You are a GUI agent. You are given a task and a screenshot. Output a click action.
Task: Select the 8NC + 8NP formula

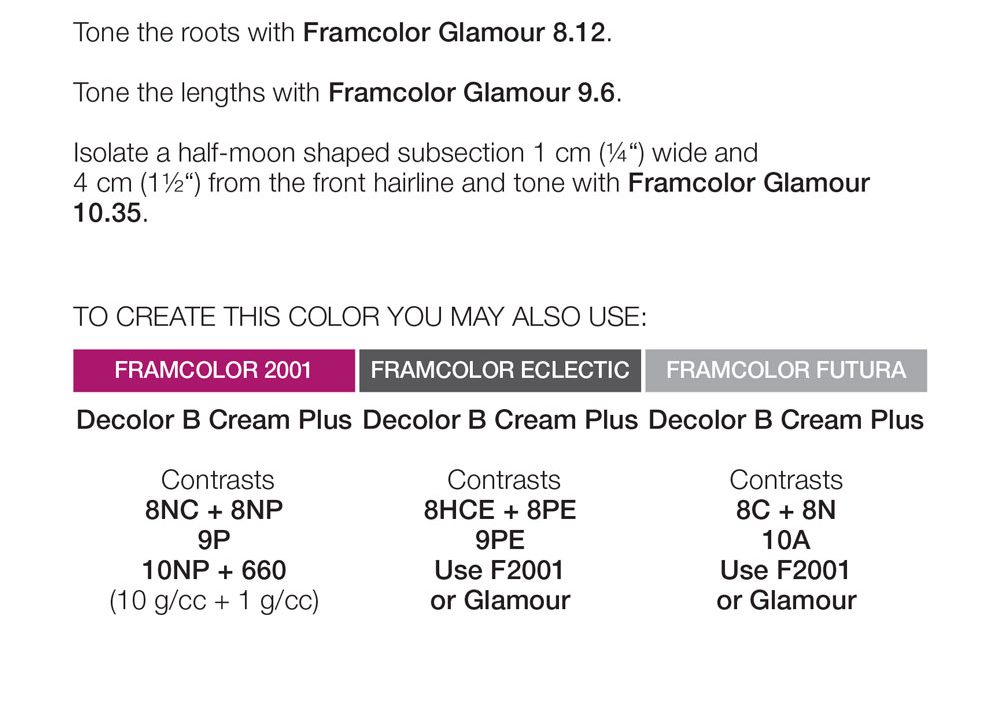214,510
